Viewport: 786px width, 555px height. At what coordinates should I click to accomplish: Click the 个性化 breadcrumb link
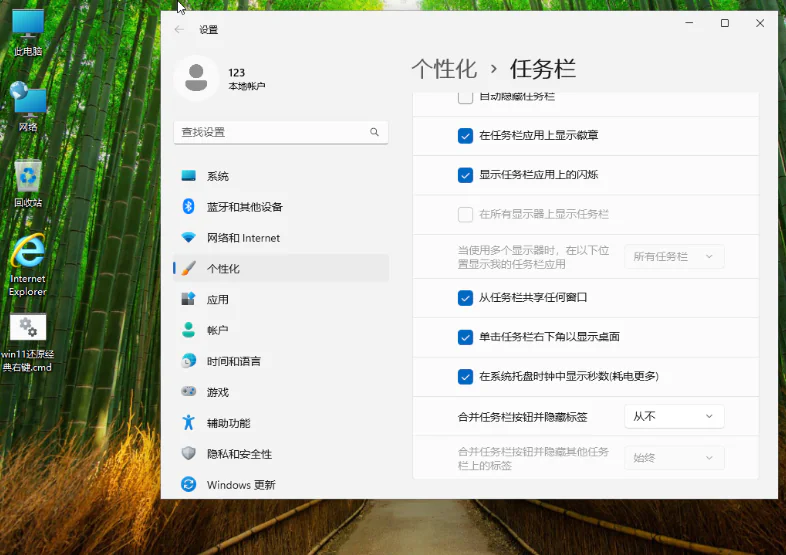tap(444, 69)
